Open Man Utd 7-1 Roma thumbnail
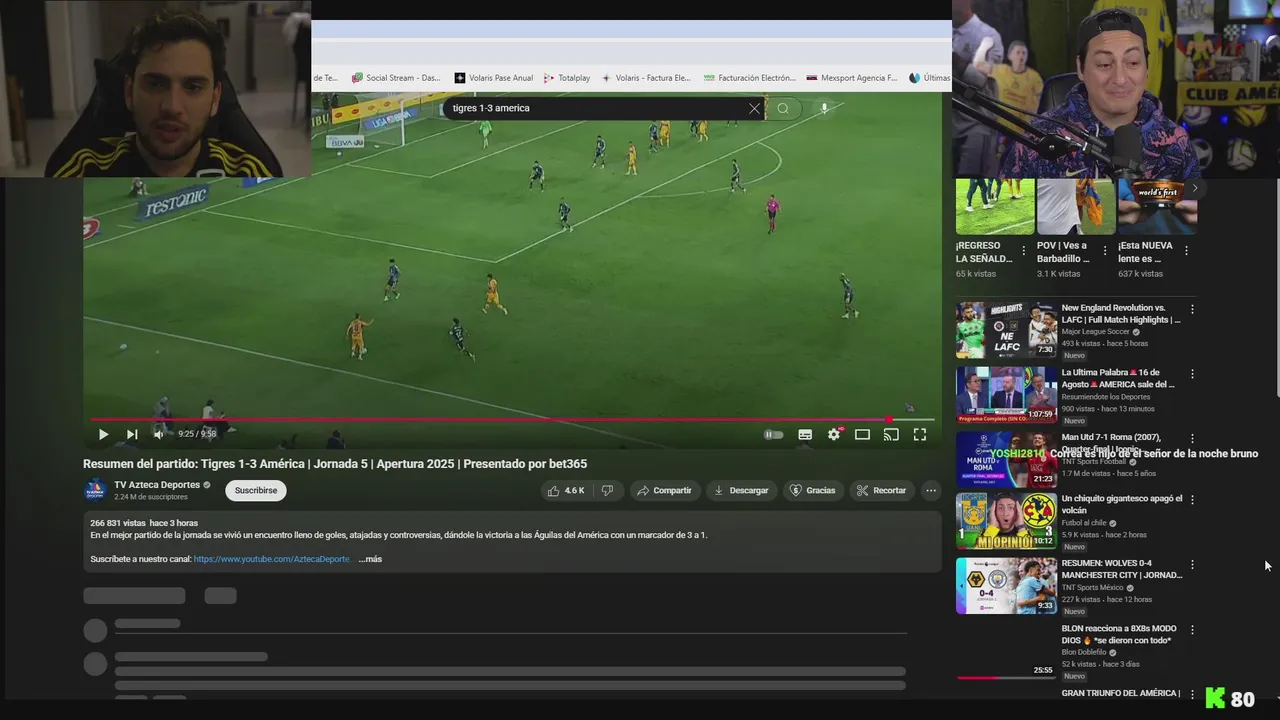Screen dimensions: 1280x720 pos(1006,459)
